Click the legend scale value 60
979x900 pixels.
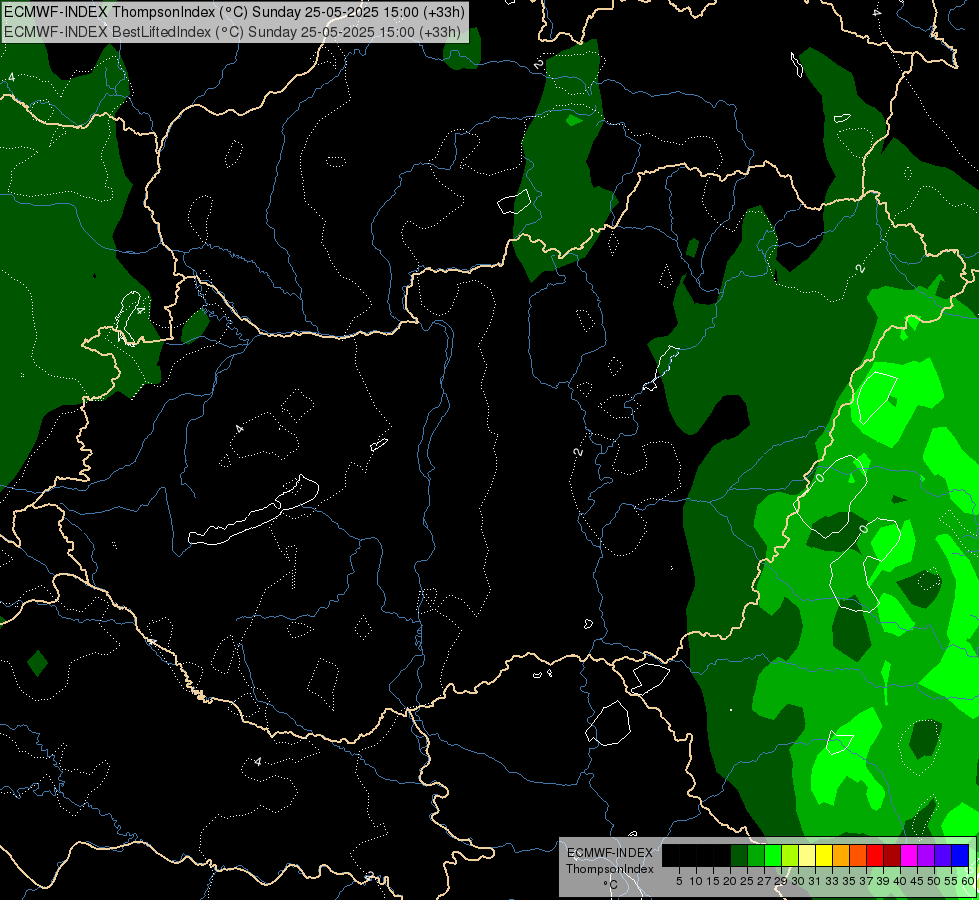pos(968,881)
